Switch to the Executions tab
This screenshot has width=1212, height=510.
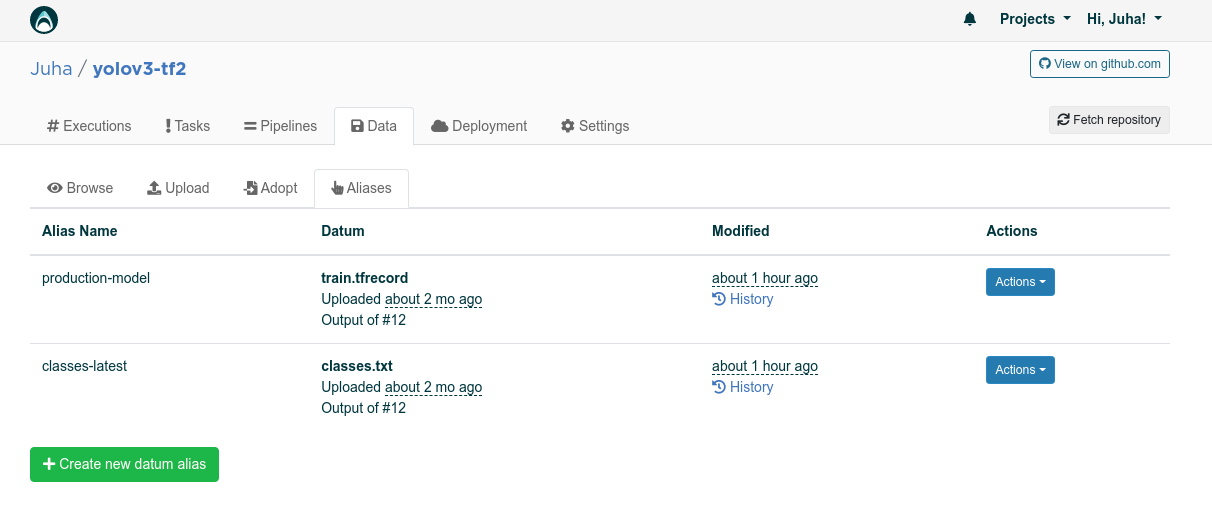[x=89, y=126]
